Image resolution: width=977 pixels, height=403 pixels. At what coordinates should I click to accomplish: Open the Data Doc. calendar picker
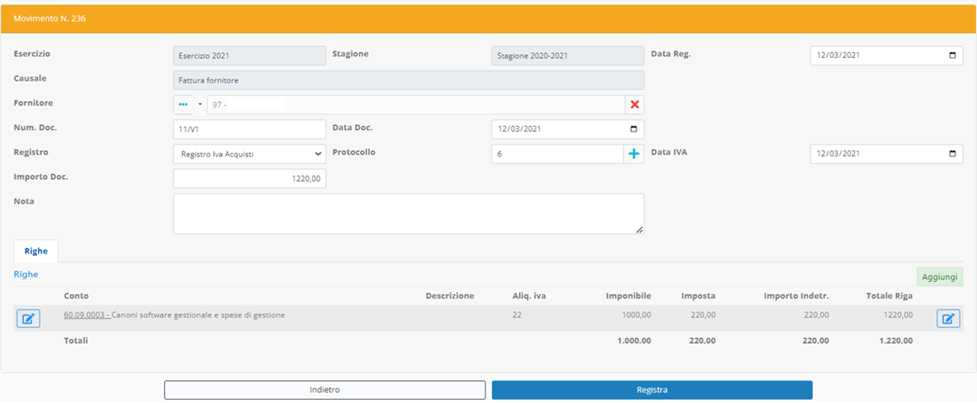[x=632, y=130]
